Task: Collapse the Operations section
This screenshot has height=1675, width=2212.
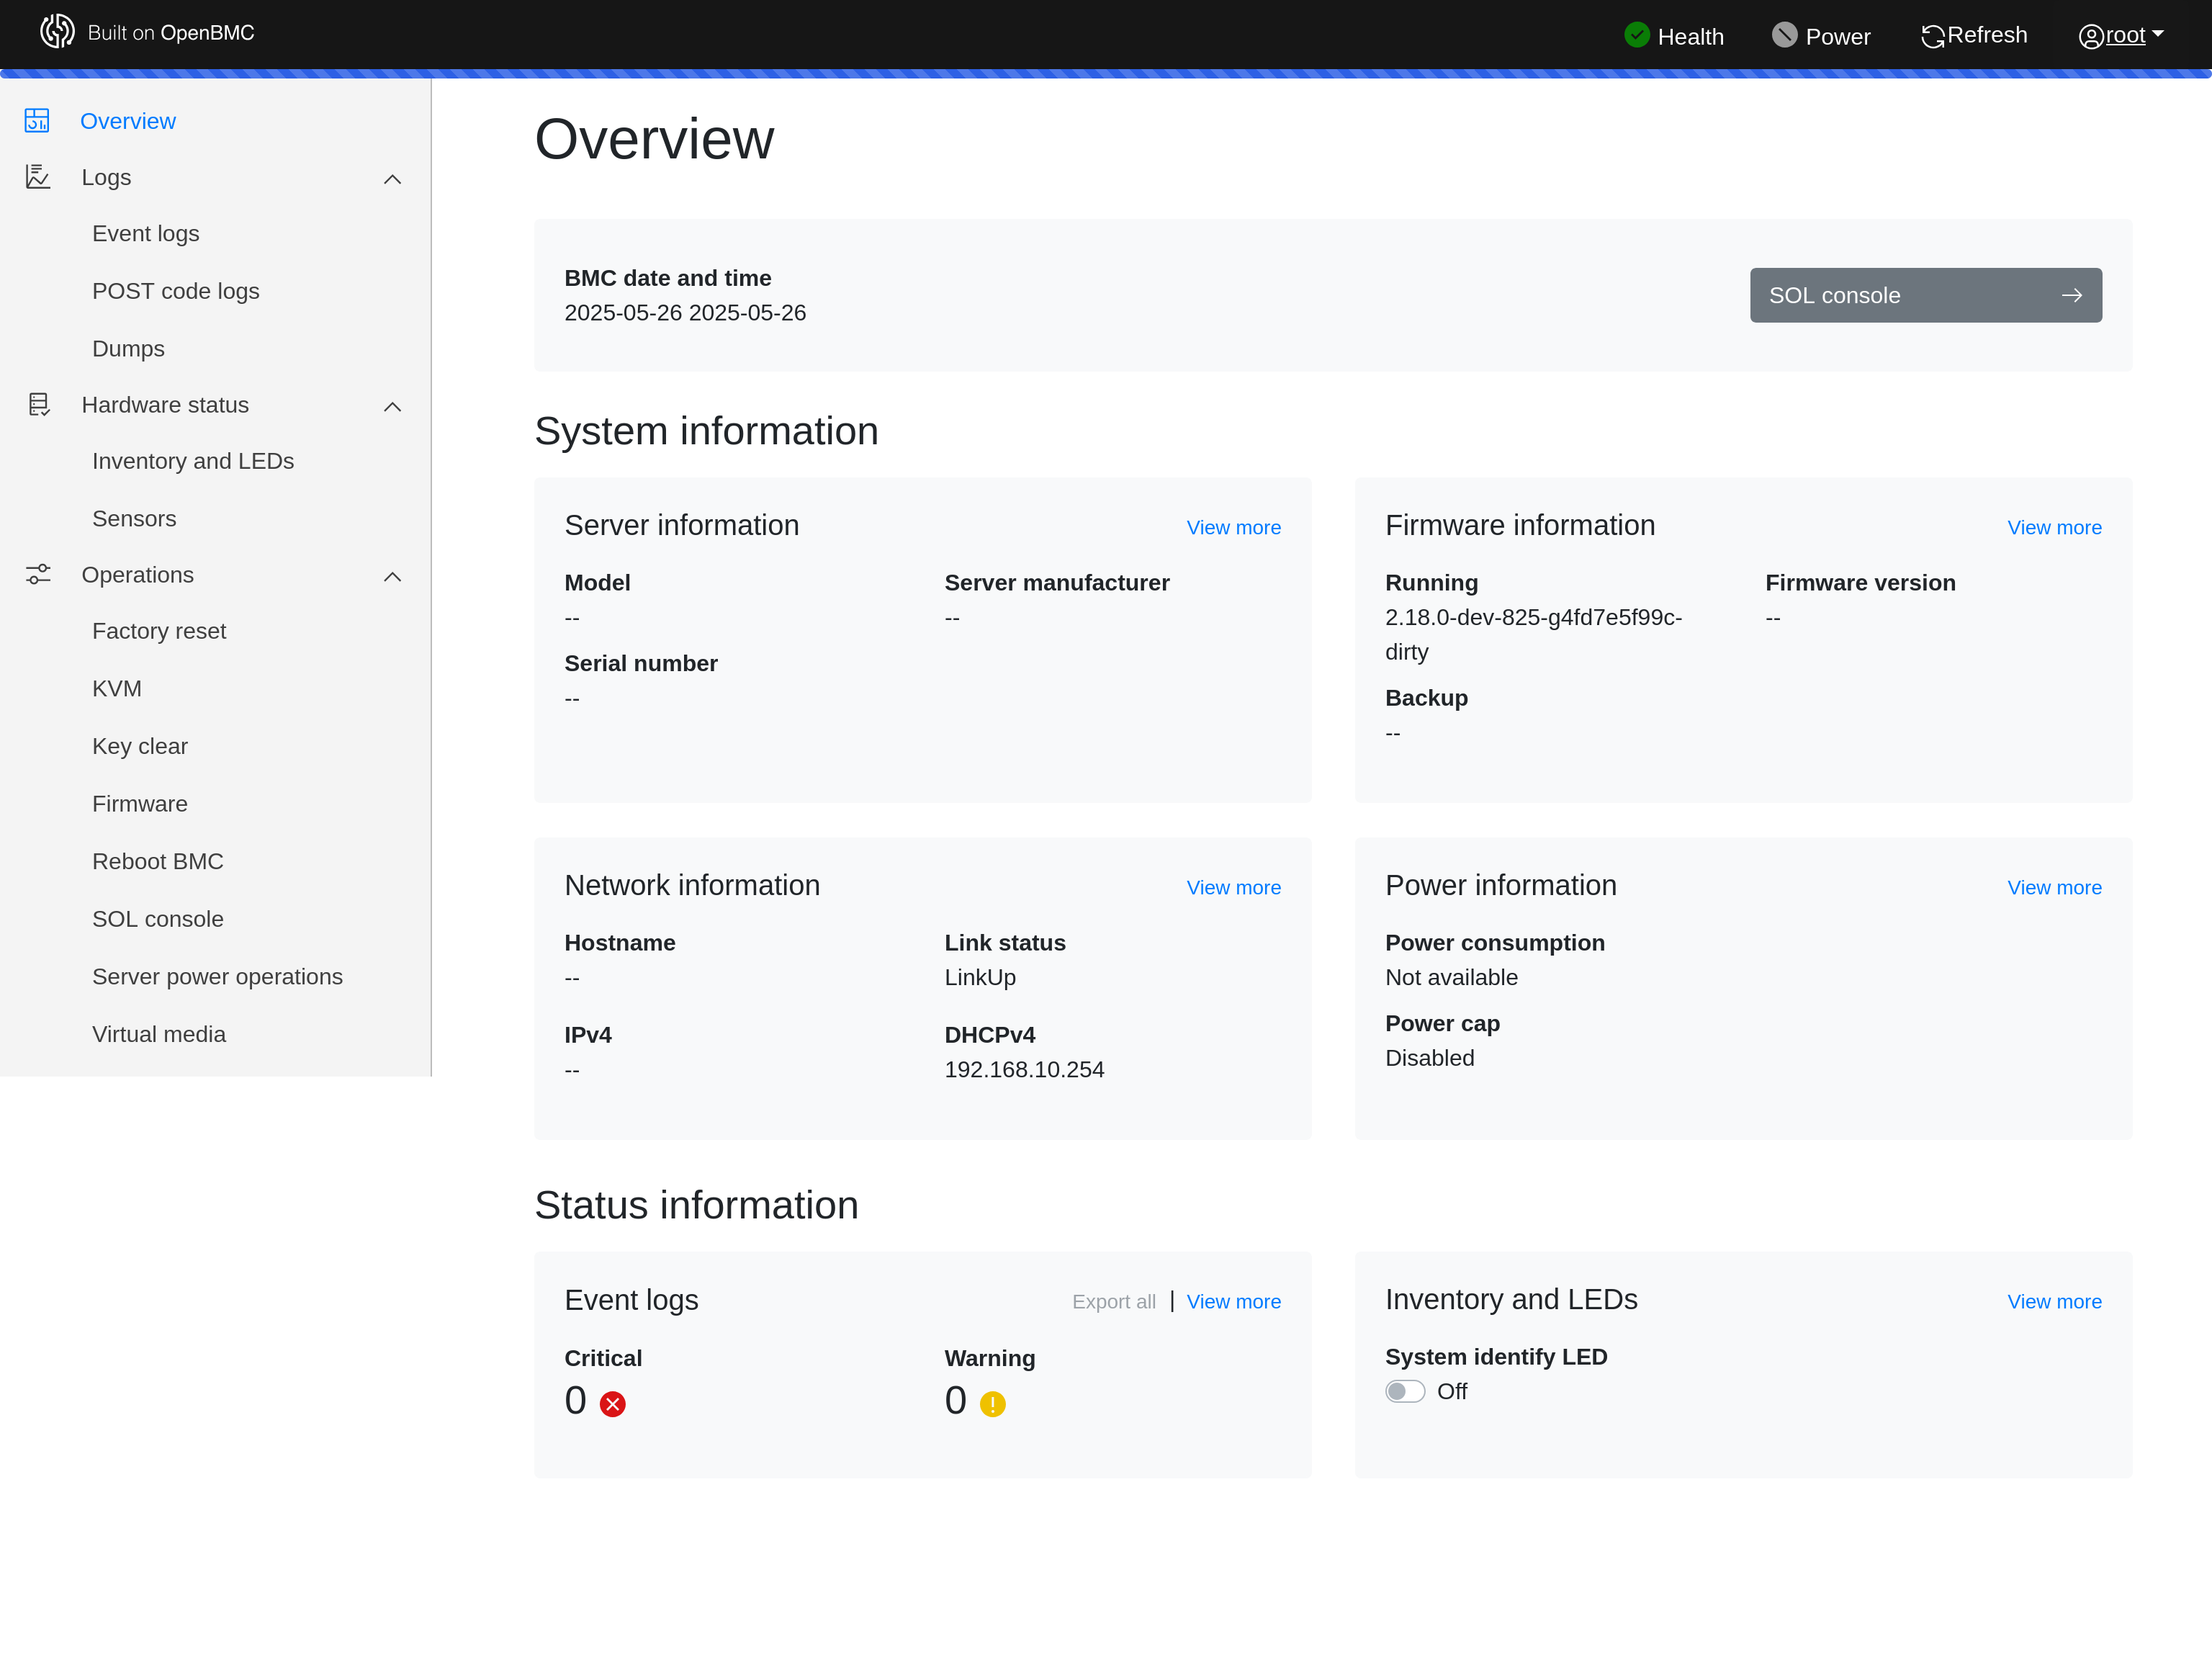Action: click(x=392, y=576)
